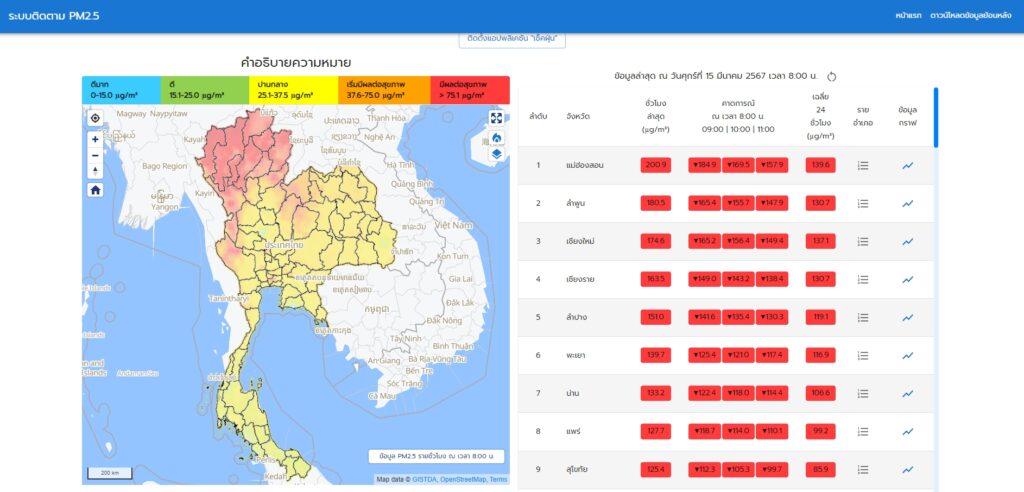1024x492 pixels.
Task: Return the map to home view
Action: pos(95,189)
